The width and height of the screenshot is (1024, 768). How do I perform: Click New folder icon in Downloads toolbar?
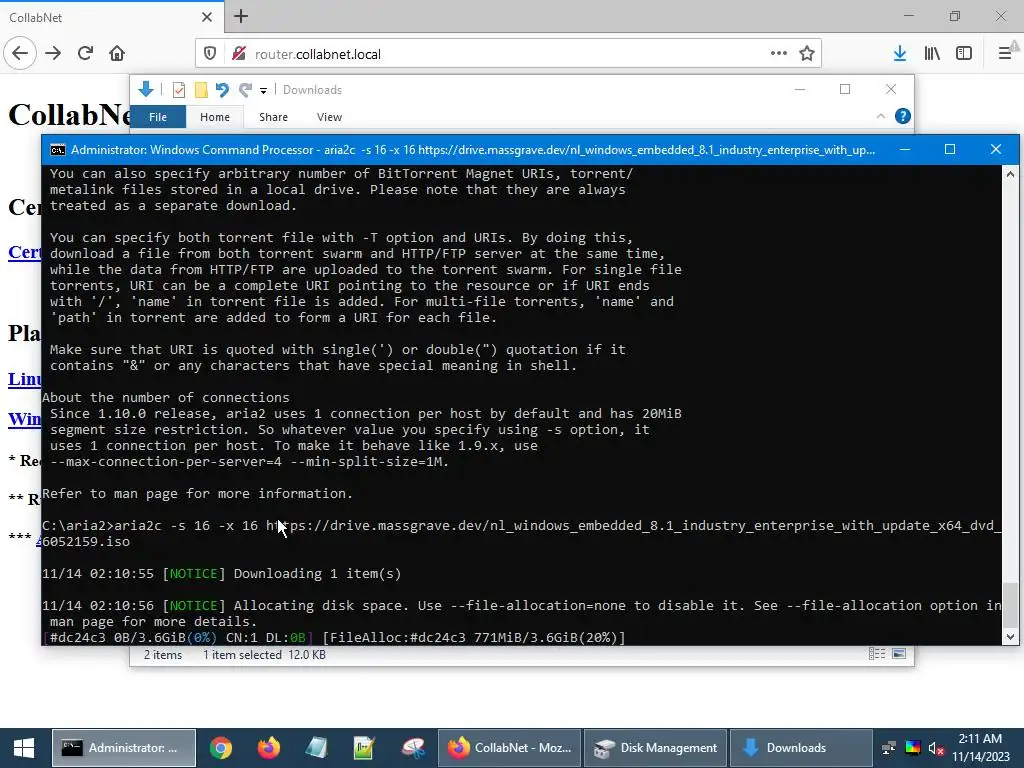tap(201, 90)
